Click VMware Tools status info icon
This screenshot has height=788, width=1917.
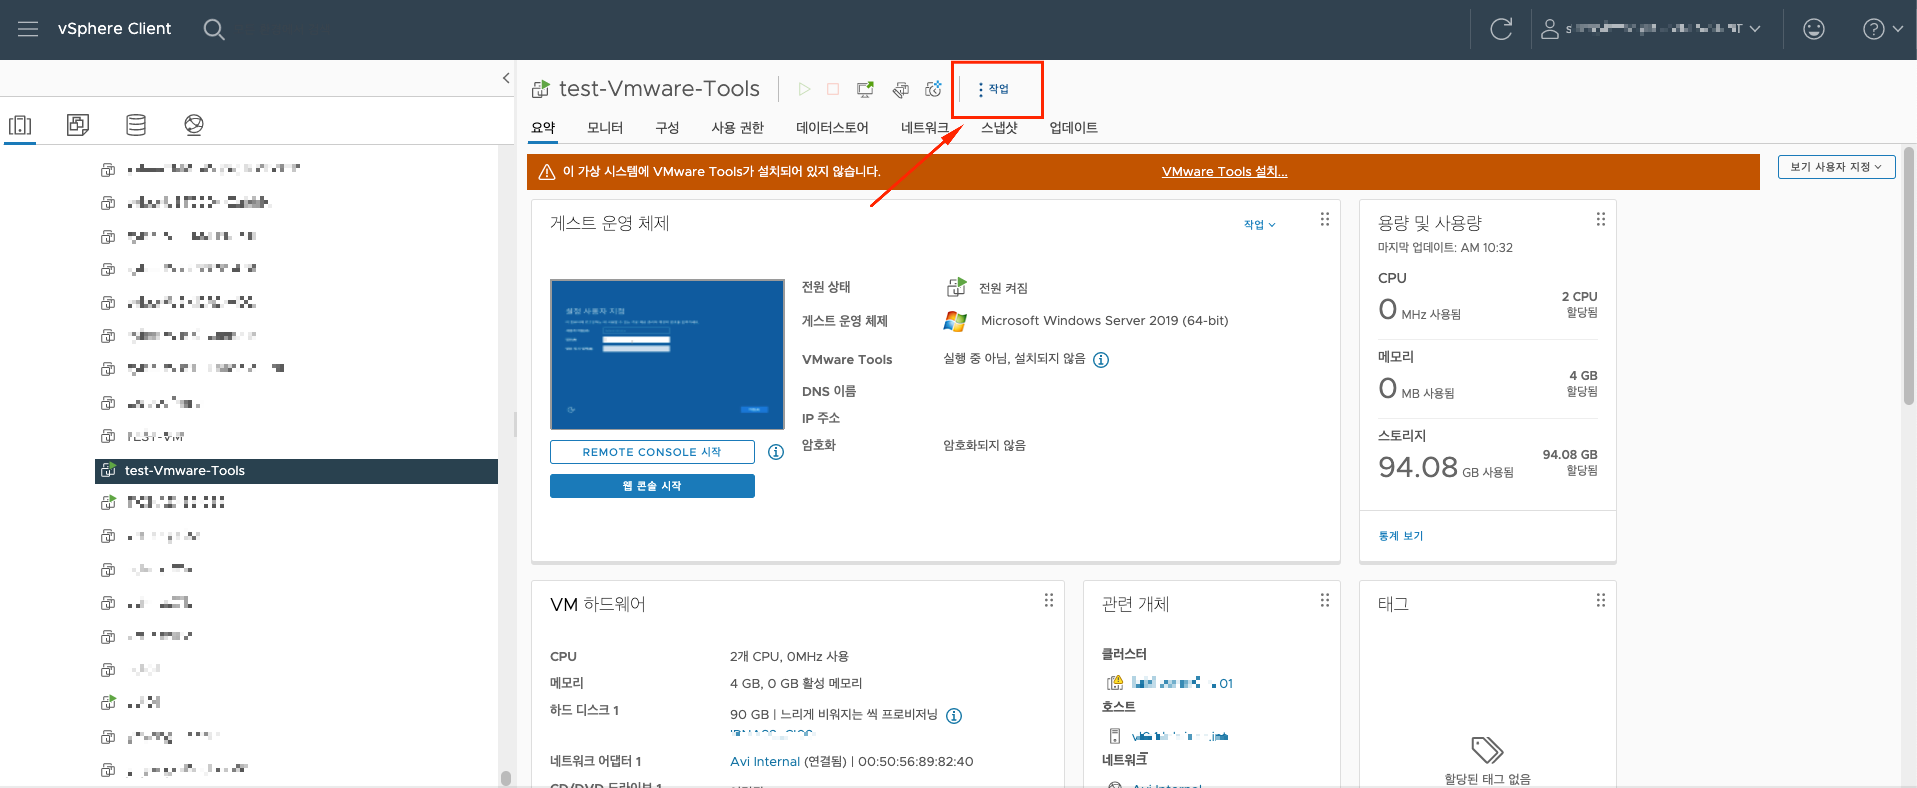(1101, 360)
